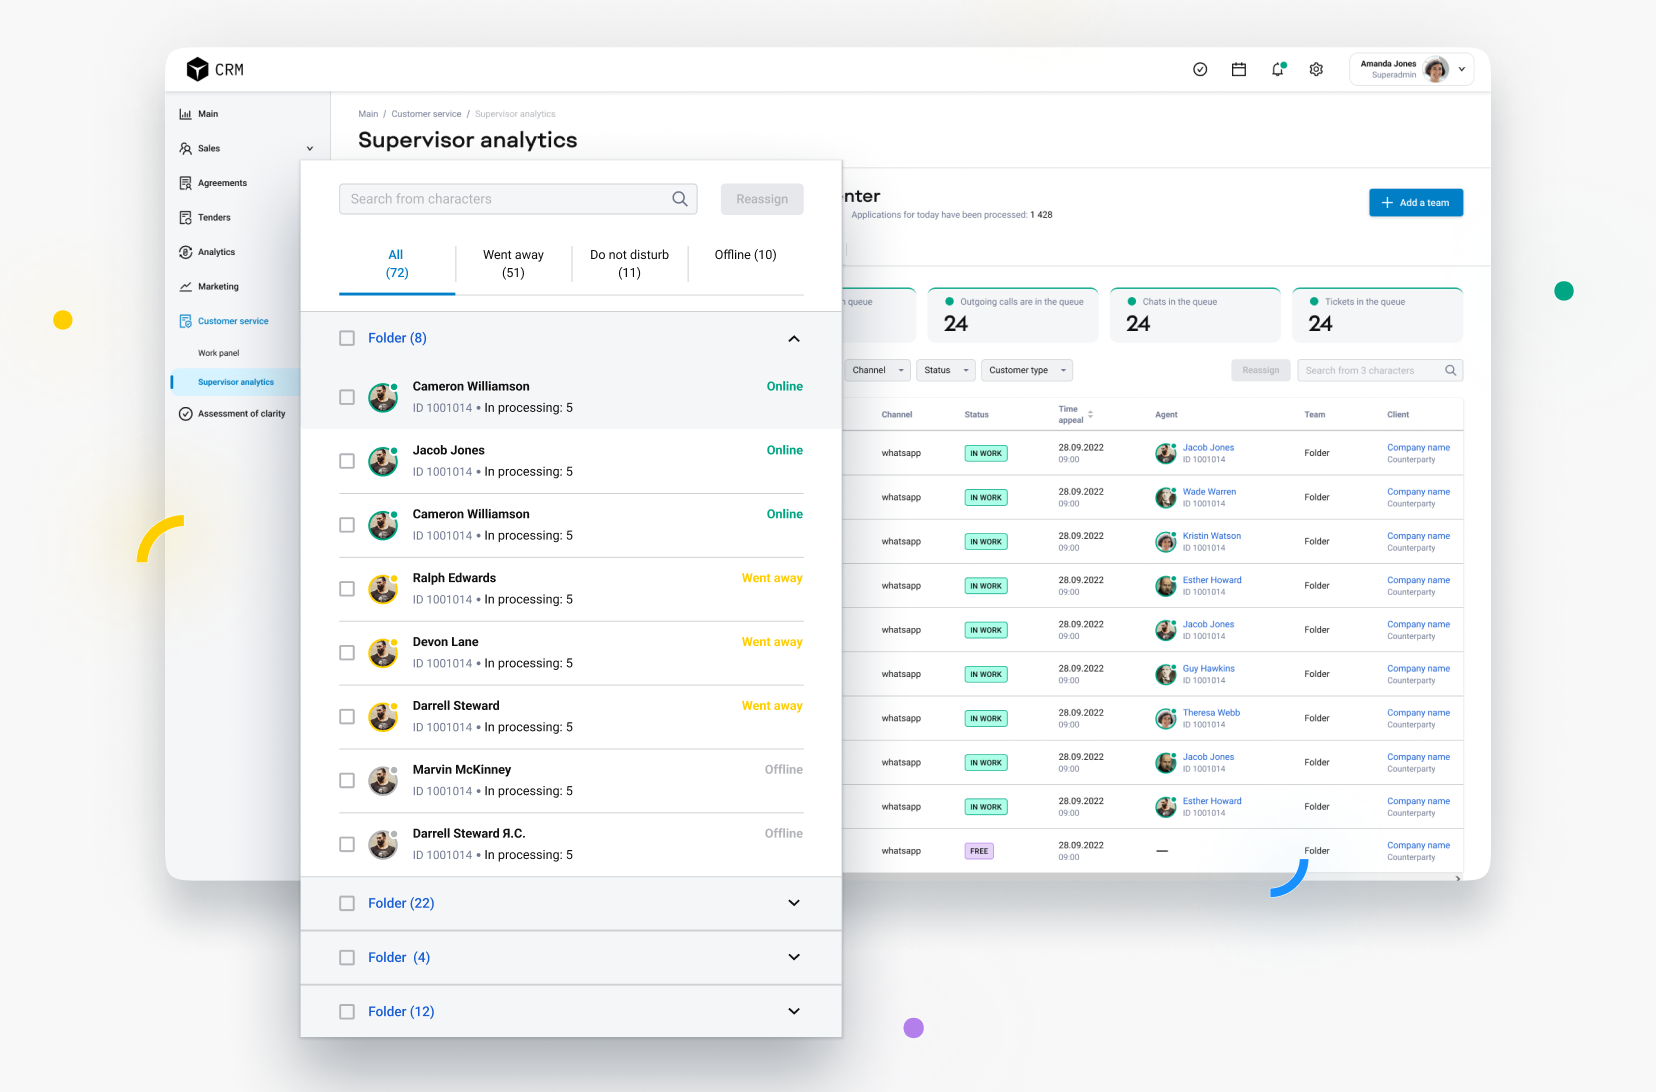Open the Customer type dropdown

(x=1026, y=370)
